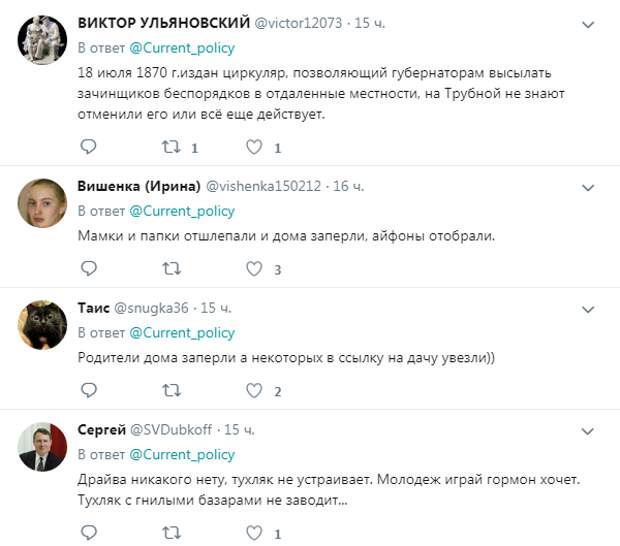The image size is (620, 546).
Task: Like Таис's tweet about дачу
Action: coord(254,390)
